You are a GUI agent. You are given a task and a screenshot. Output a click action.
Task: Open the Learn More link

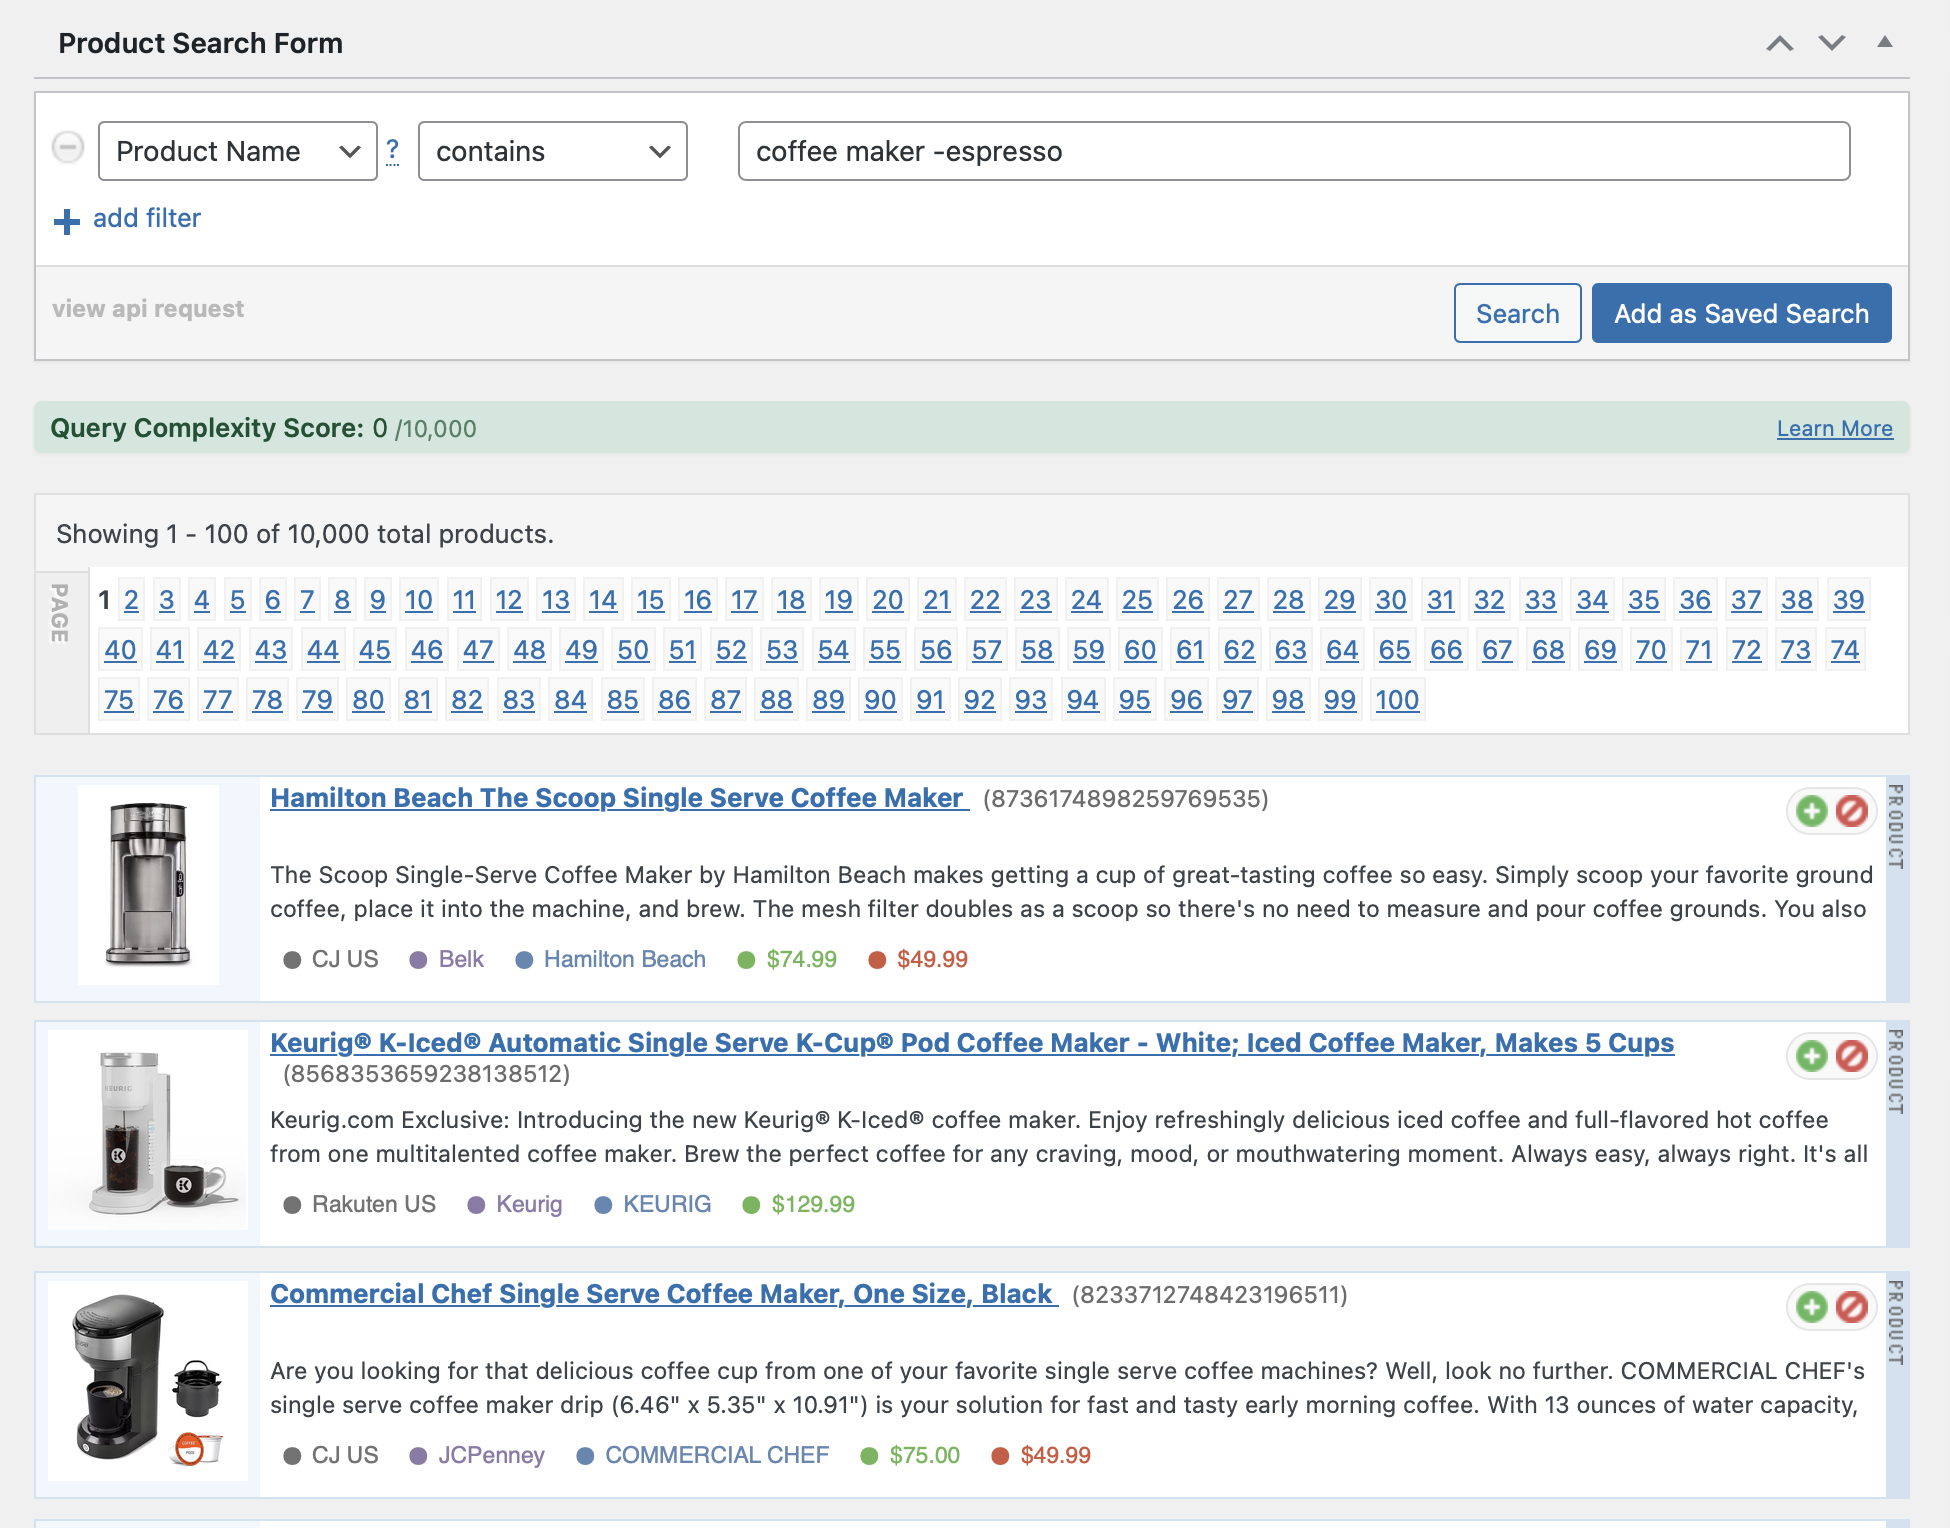click(1834, 428)
